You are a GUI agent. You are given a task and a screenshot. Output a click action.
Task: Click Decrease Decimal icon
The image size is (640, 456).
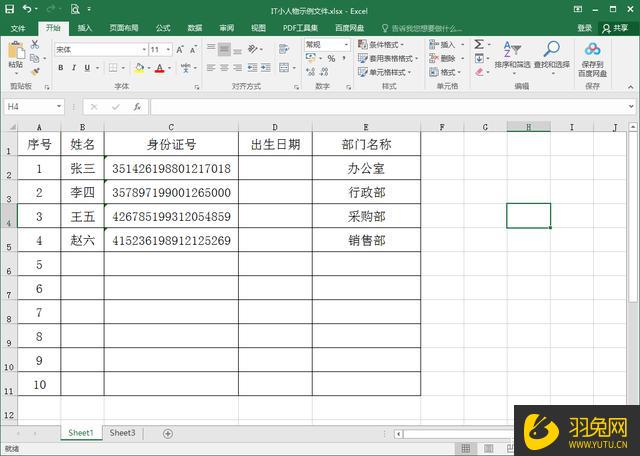324,72
